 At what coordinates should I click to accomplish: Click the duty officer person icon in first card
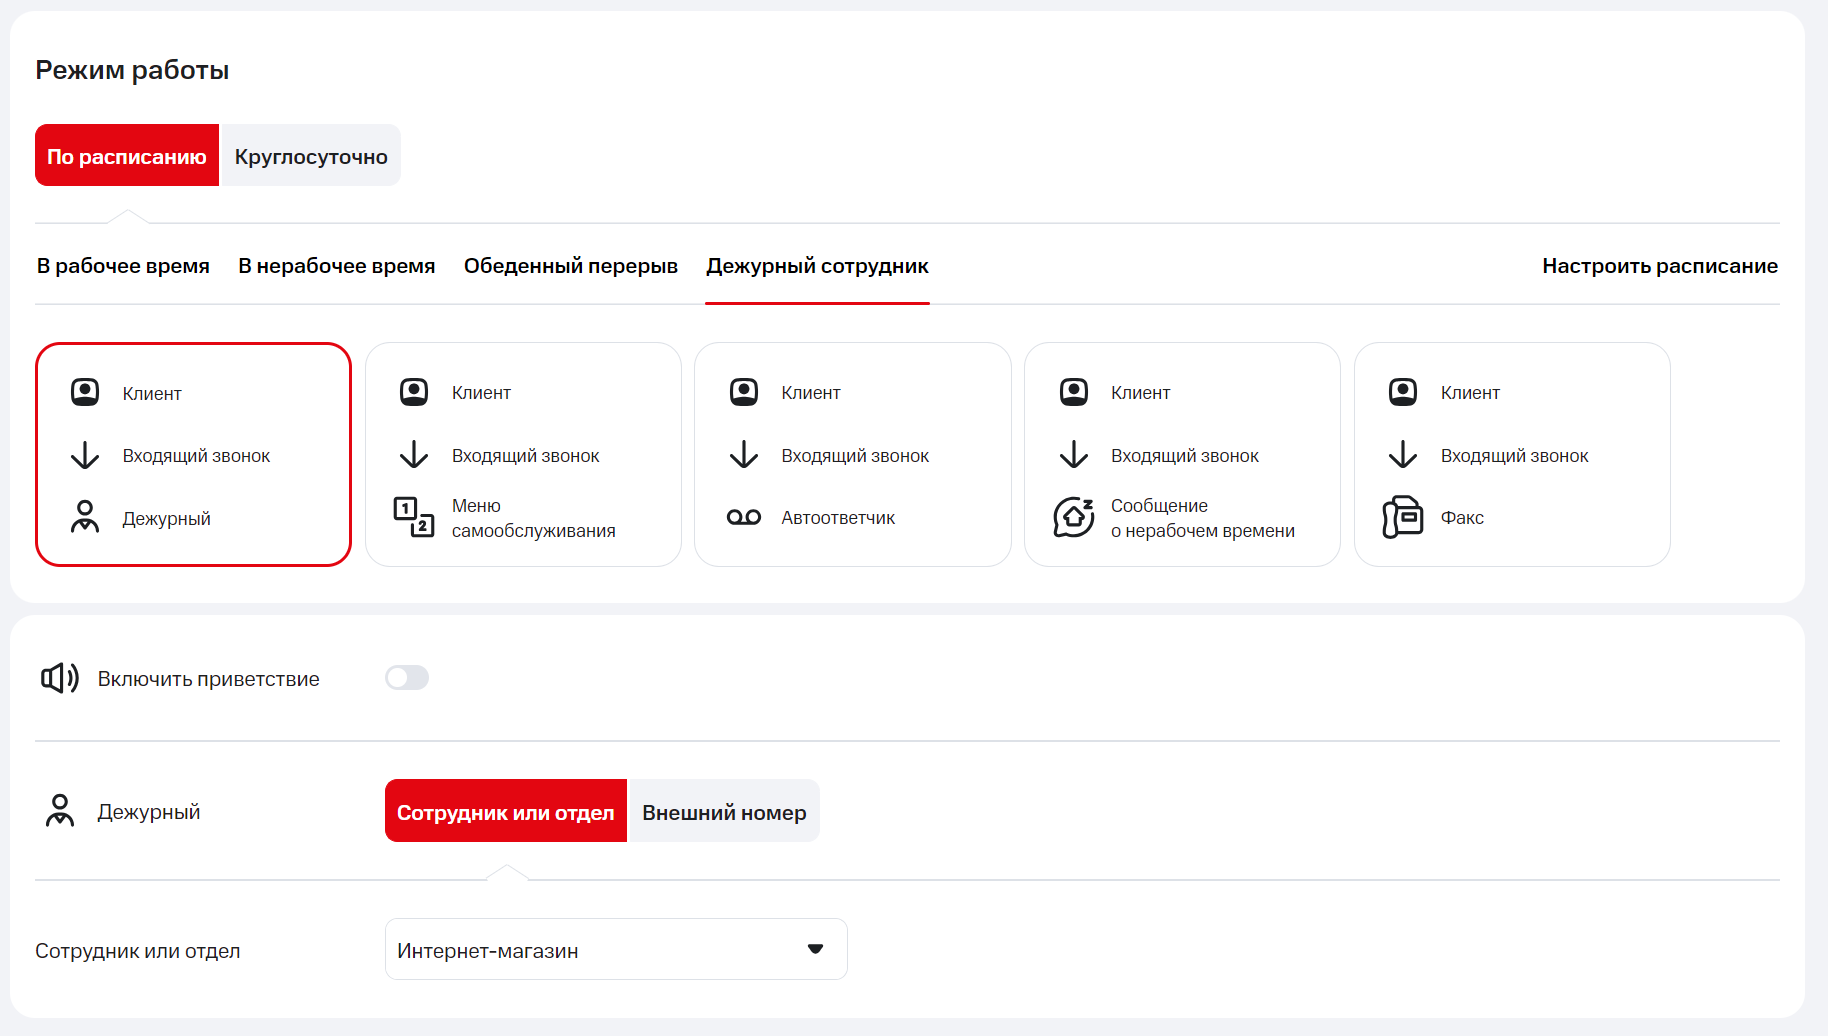click(85, 517)
